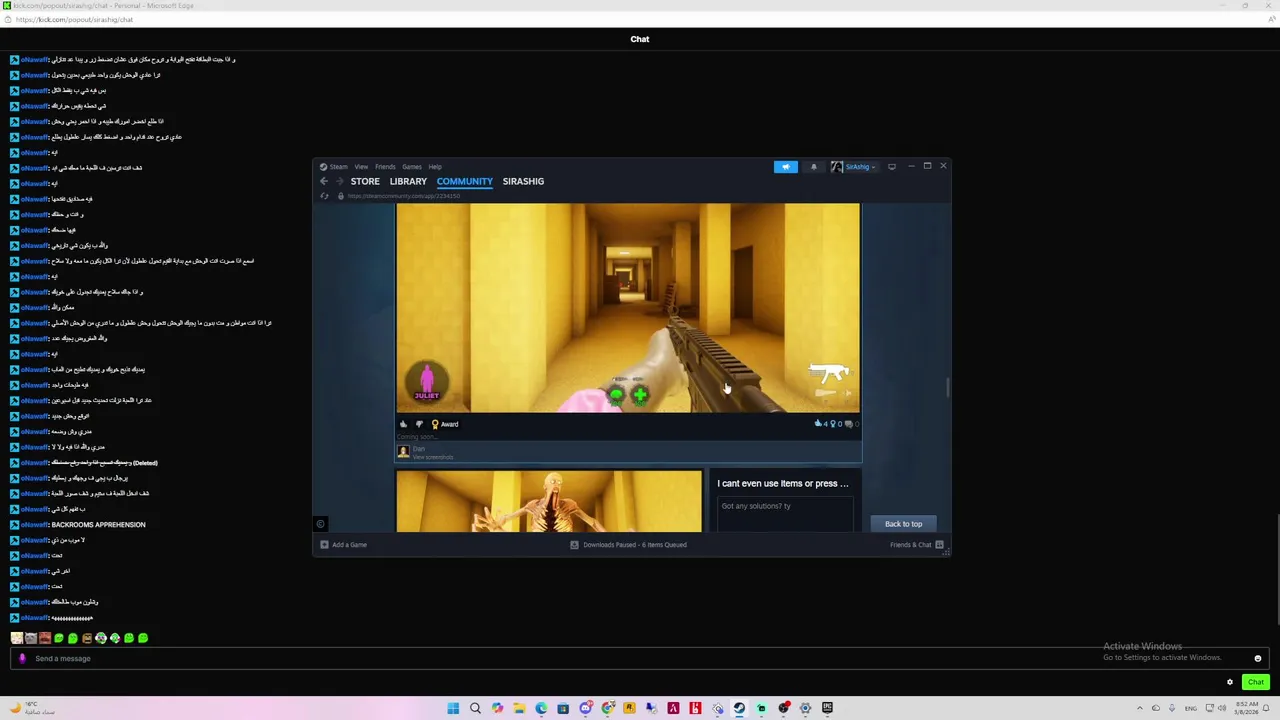Enter Steam Big Picture mode icon
Viewport: 1280px width, 720px height.
pos(892,167)
